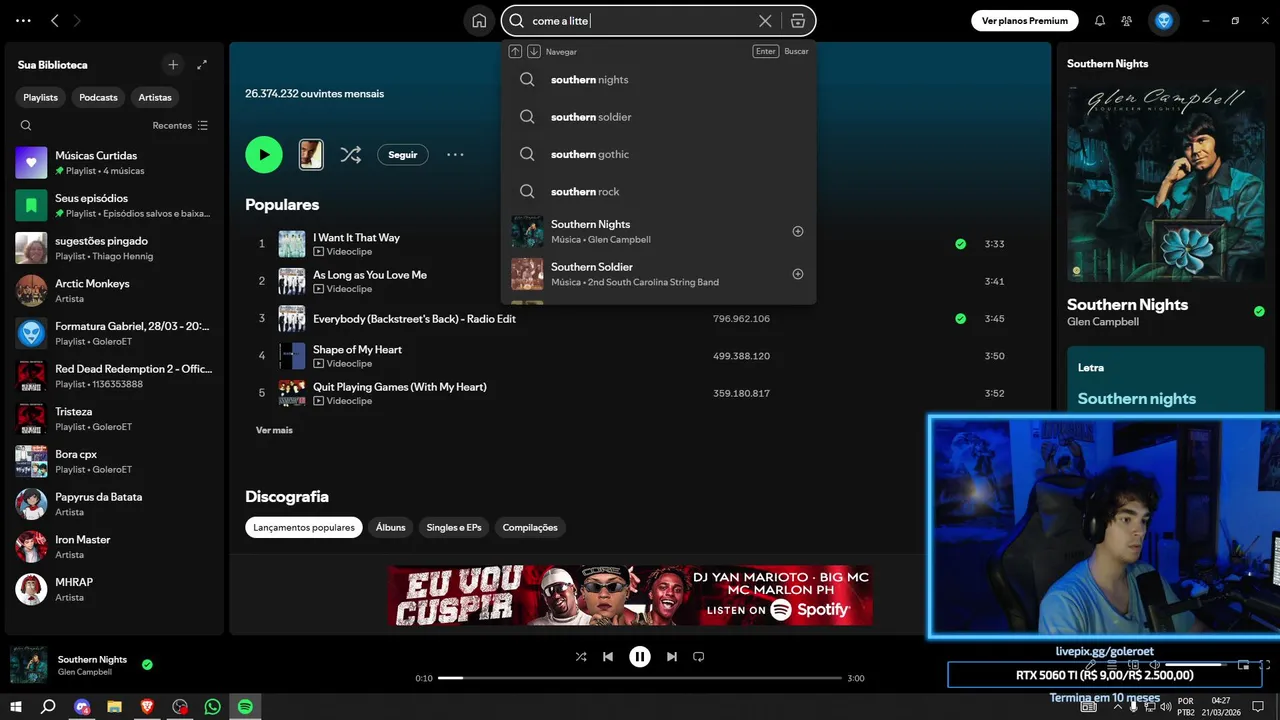Click Glen Campbell album cover in right panel
This screenshot has width=1280, height=720.
coord(1167,183)
